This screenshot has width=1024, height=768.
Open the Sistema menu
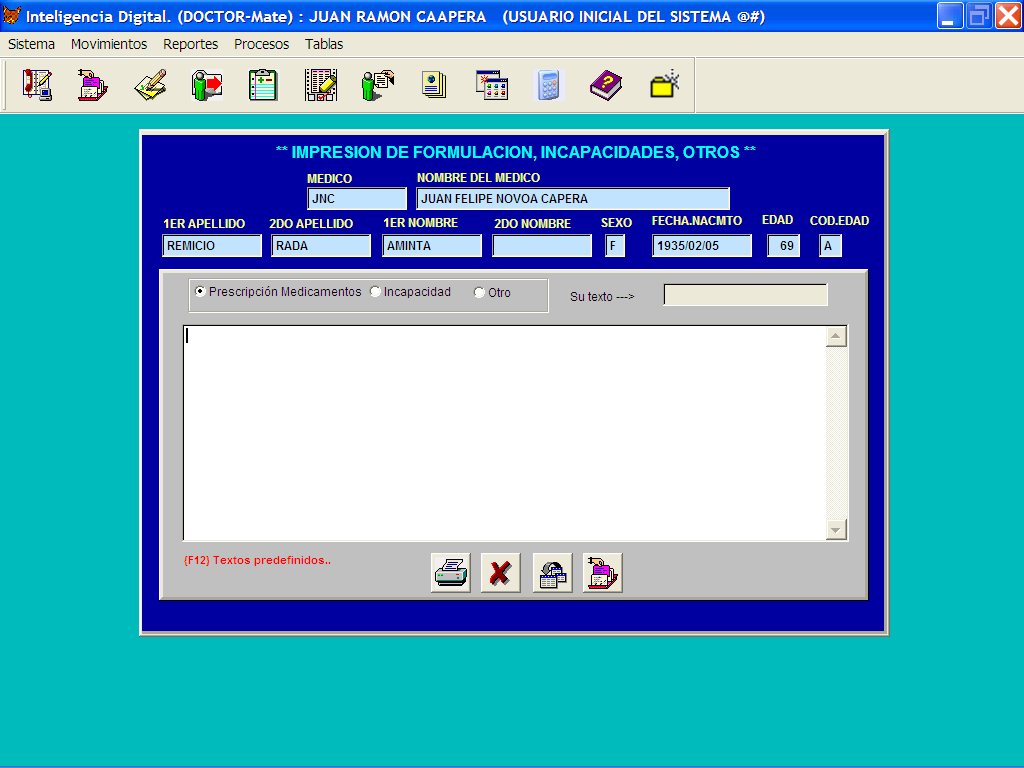[x=31, y=44]
